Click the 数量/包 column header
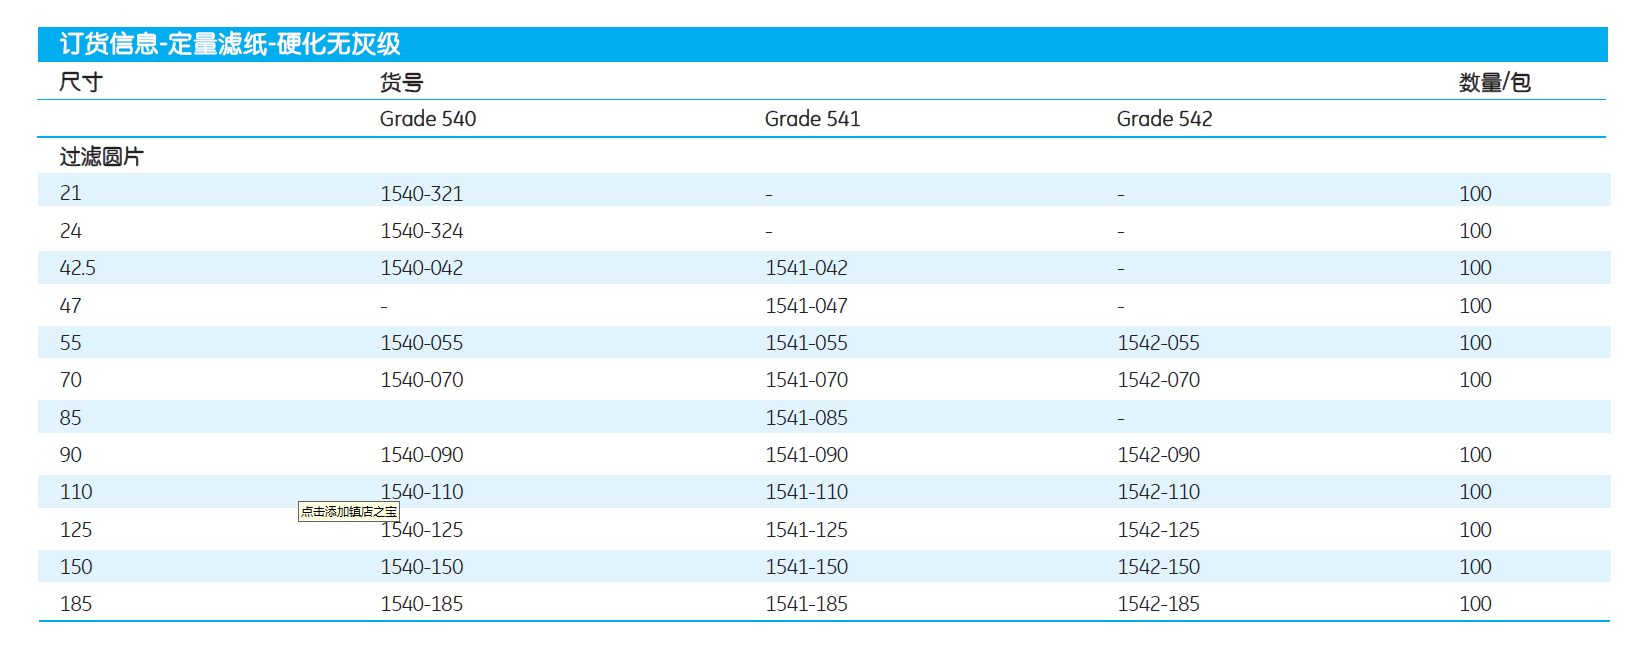 (x=1495, y=82)
